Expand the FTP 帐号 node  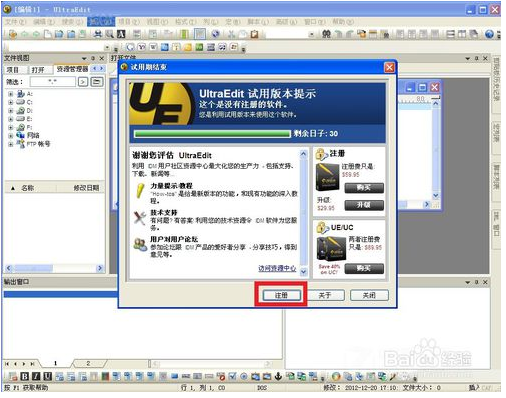tap(11, 144)
